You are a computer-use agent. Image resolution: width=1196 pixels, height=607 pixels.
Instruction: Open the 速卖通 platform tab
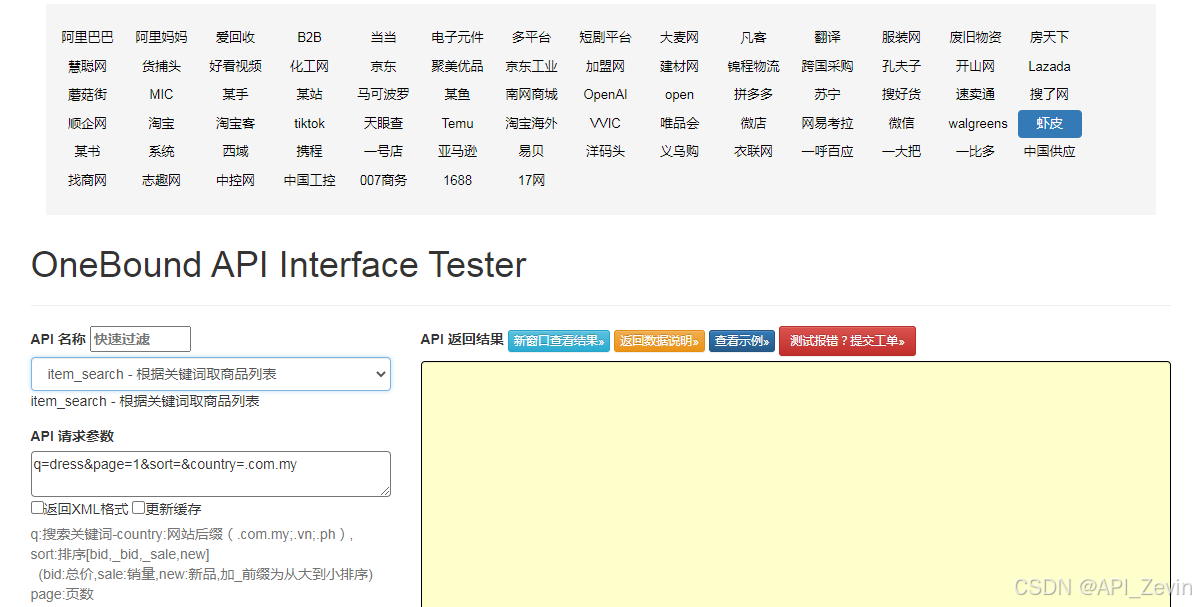coord(975,95)
